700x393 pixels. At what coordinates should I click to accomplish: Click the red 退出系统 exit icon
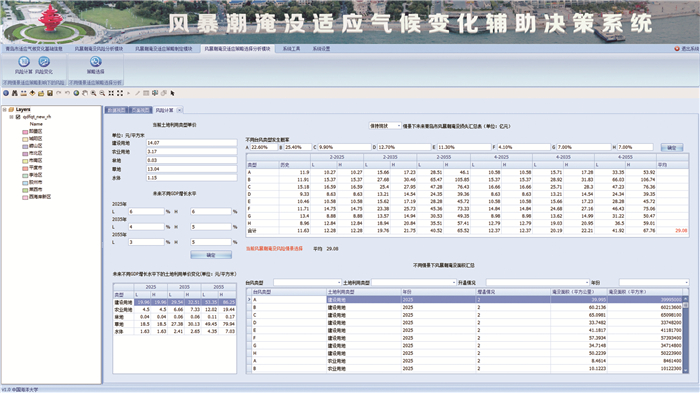click(677, 49)
